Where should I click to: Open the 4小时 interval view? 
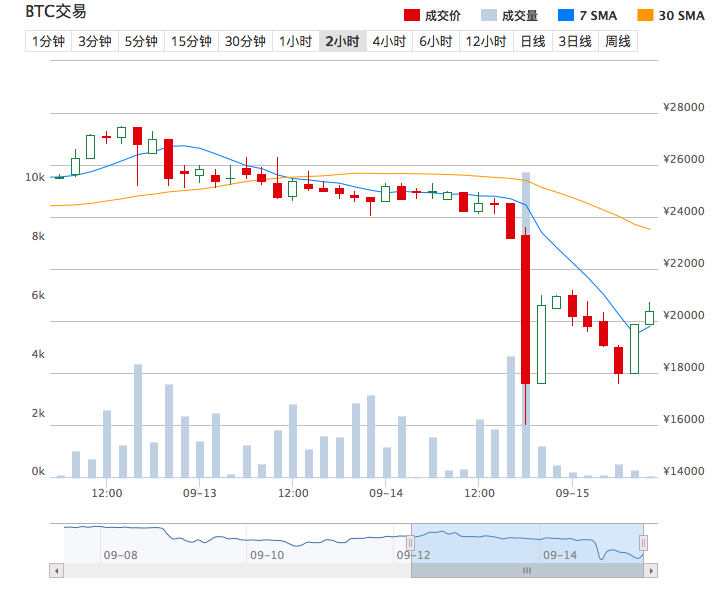(x=389, y=42)
